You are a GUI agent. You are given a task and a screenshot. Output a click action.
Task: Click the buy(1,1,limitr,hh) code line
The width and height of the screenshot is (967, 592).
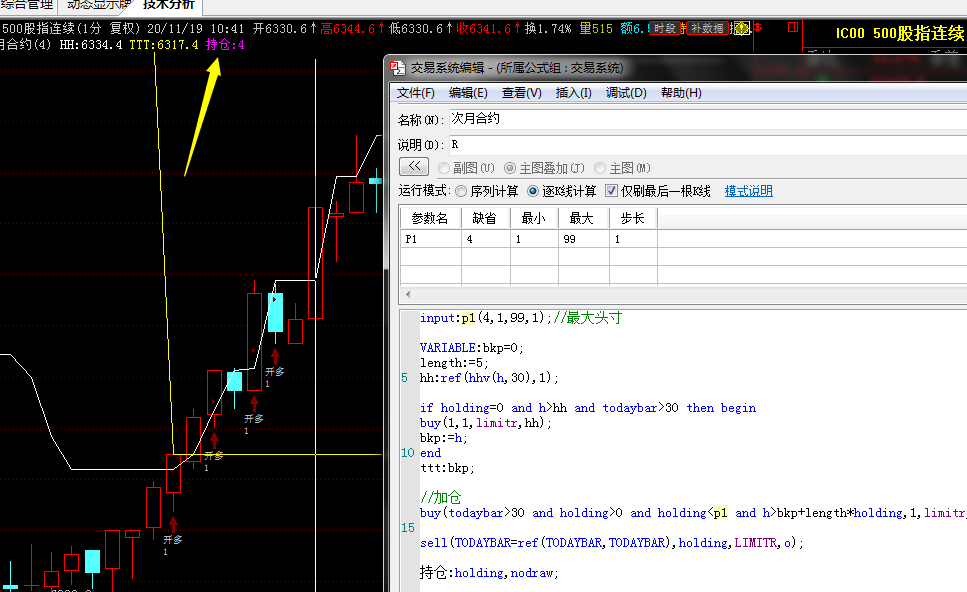[x=486, y=423]
